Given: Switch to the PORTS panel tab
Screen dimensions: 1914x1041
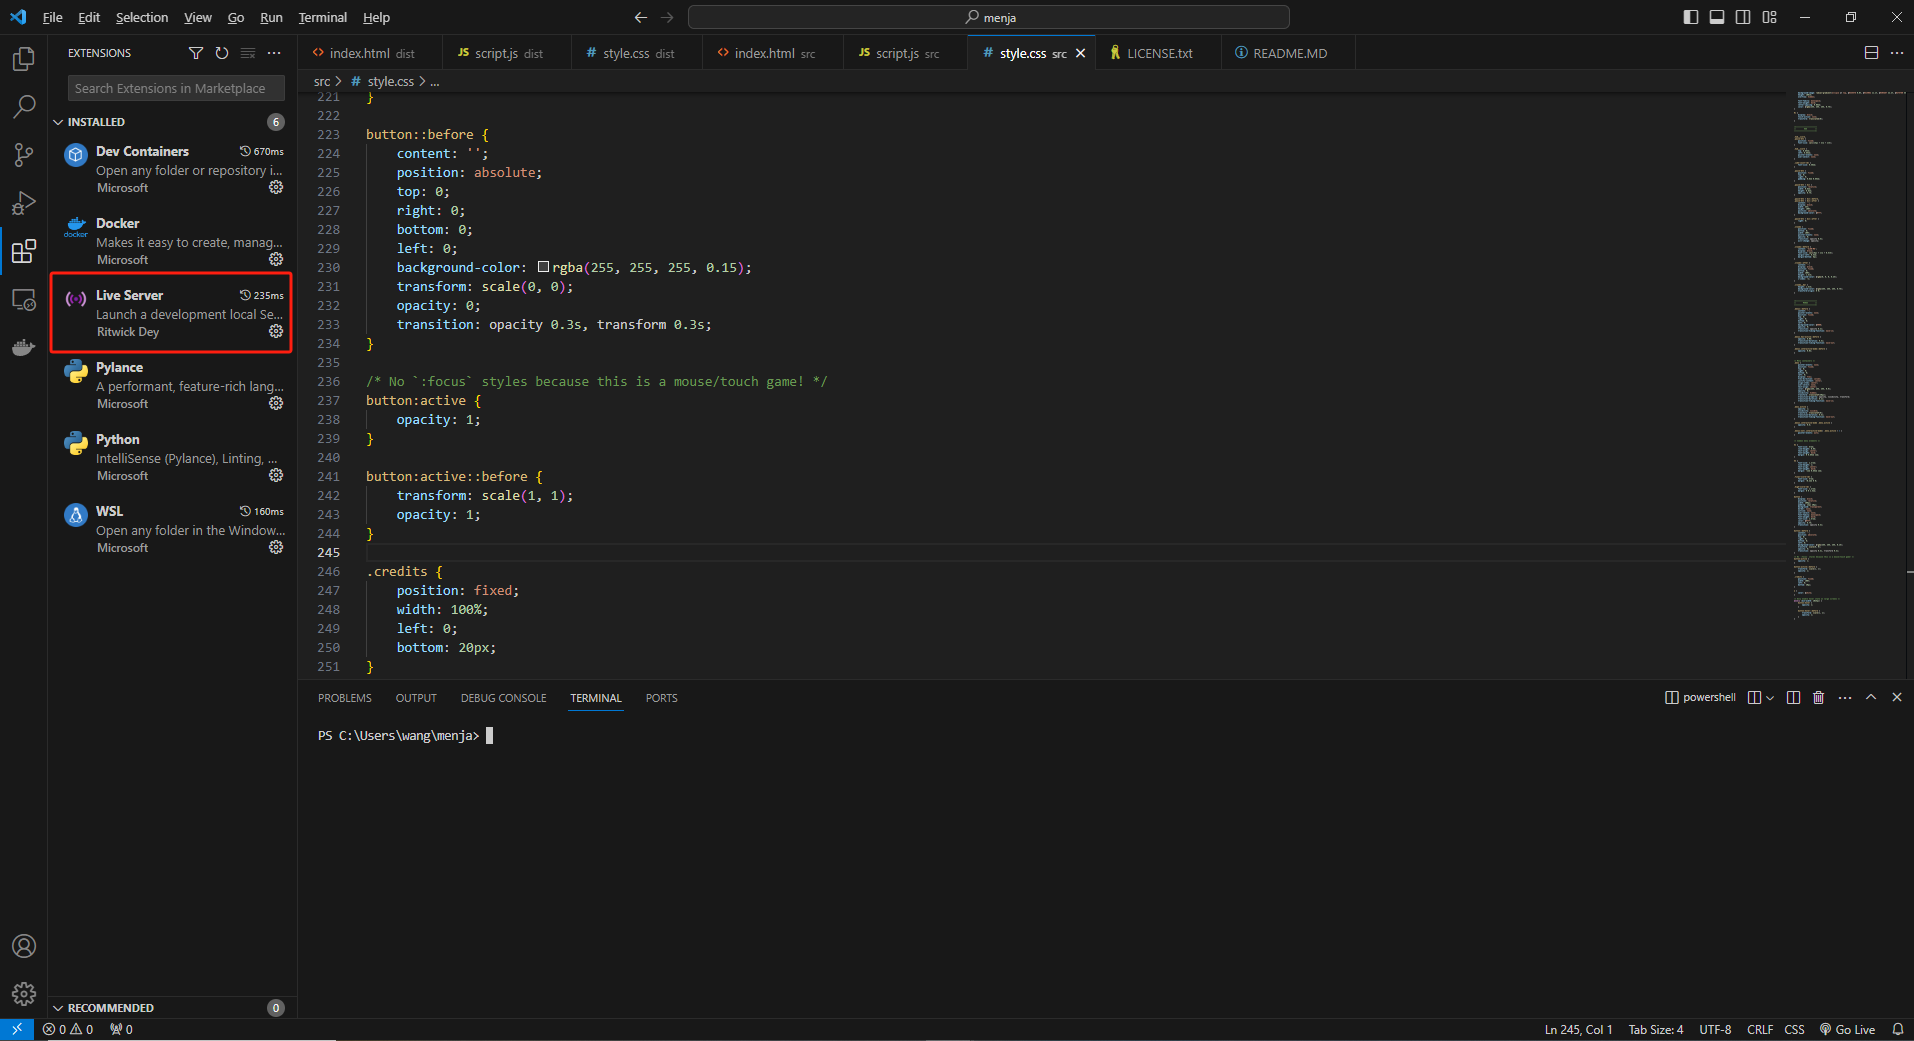Looking at the screenshot, I should coord(661,698).
